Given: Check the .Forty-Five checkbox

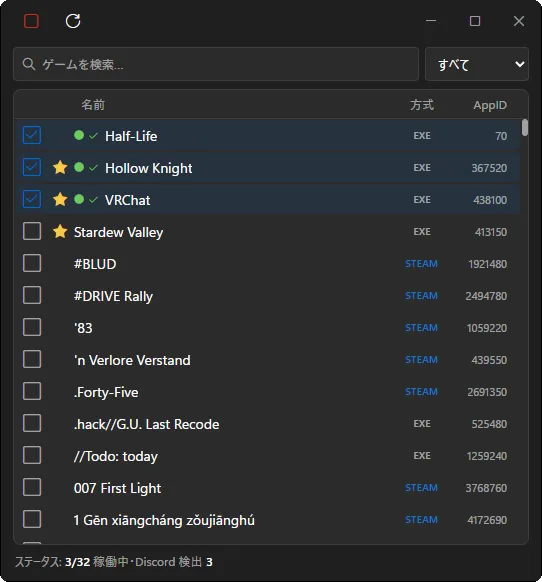Looking at the screenshot, I should tap(32, 391).
